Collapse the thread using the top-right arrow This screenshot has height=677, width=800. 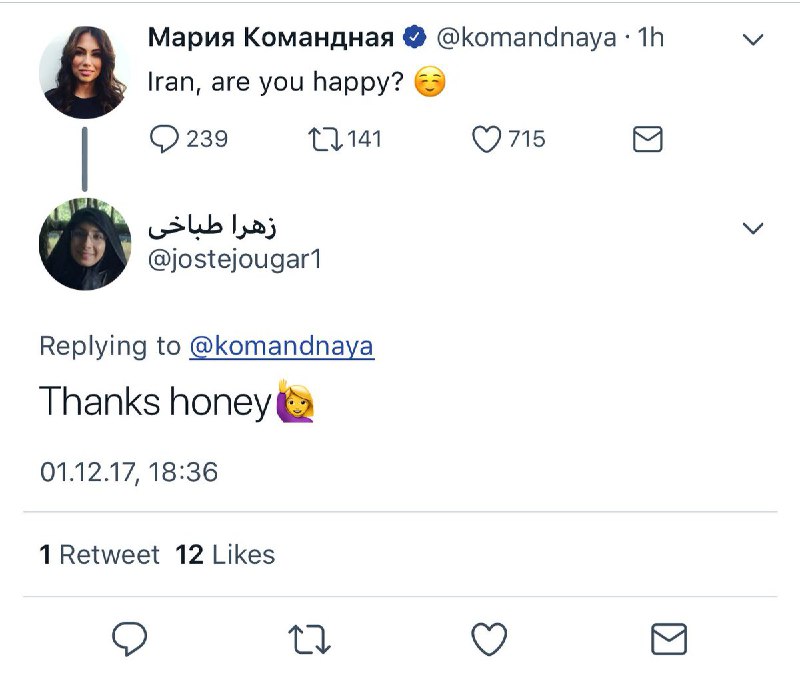pos(751,39)
